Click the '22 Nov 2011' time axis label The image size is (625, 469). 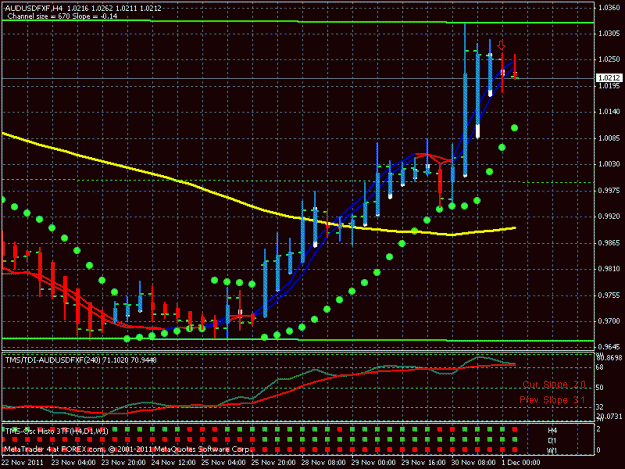pyautogui.click(x=22, y=463)
